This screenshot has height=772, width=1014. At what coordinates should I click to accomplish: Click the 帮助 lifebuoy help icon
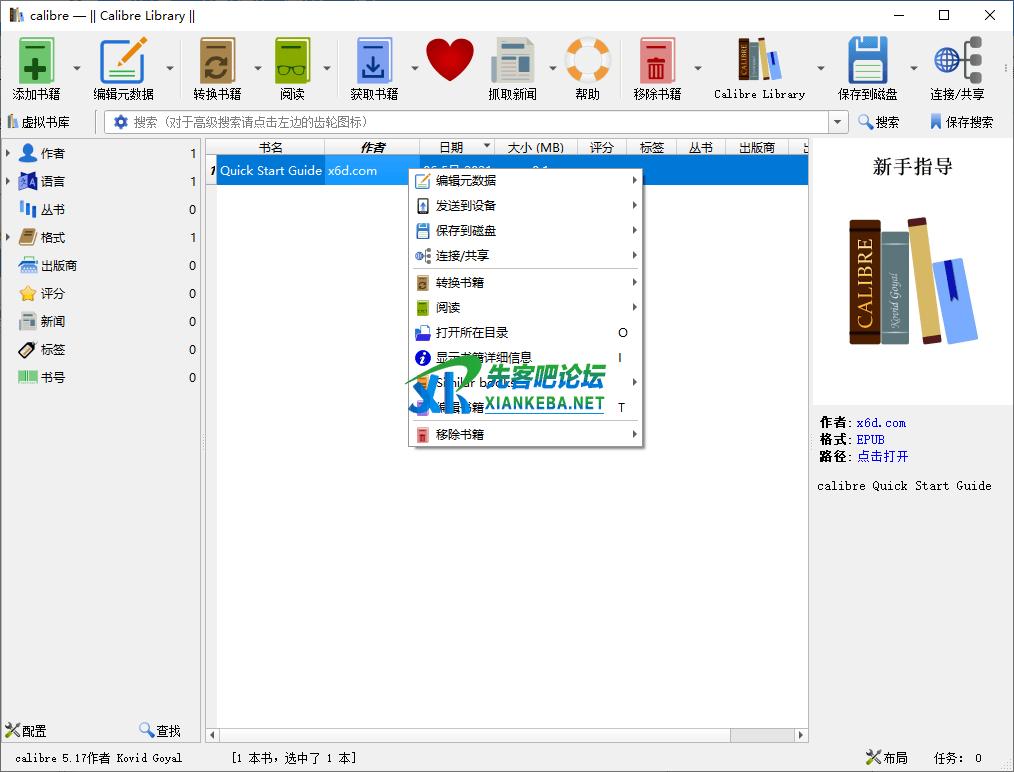[x=587, y=61]
